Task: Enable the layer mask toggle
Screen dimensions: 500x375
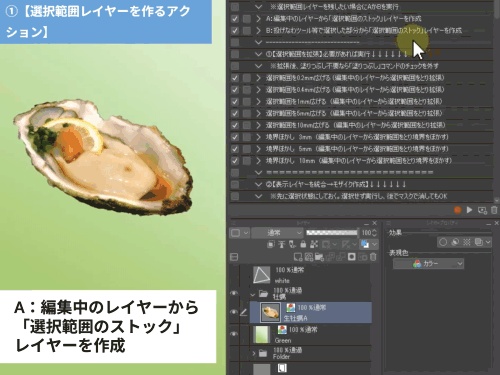Action: pos(325,244)
